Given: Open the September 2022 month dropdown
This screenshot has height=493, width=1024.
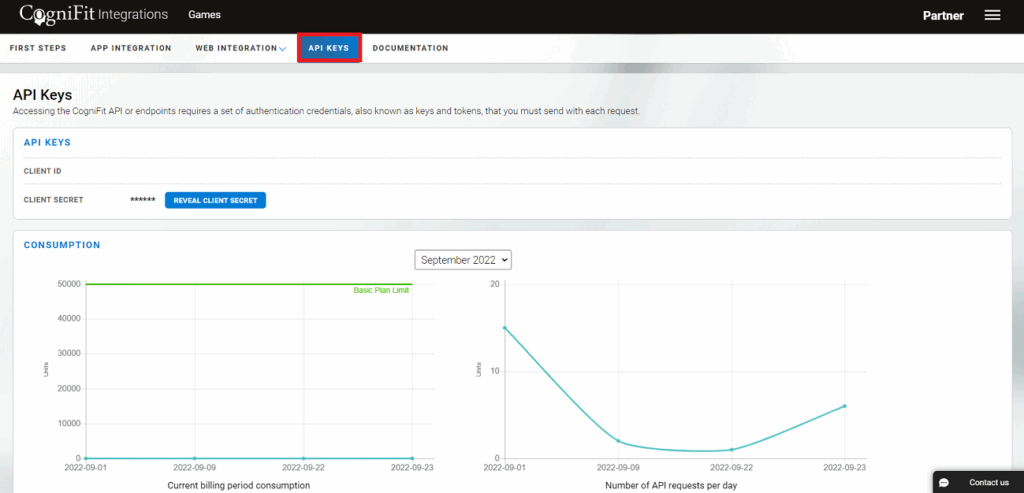Looking at the screenshot, I should click(x=463, y=260).
